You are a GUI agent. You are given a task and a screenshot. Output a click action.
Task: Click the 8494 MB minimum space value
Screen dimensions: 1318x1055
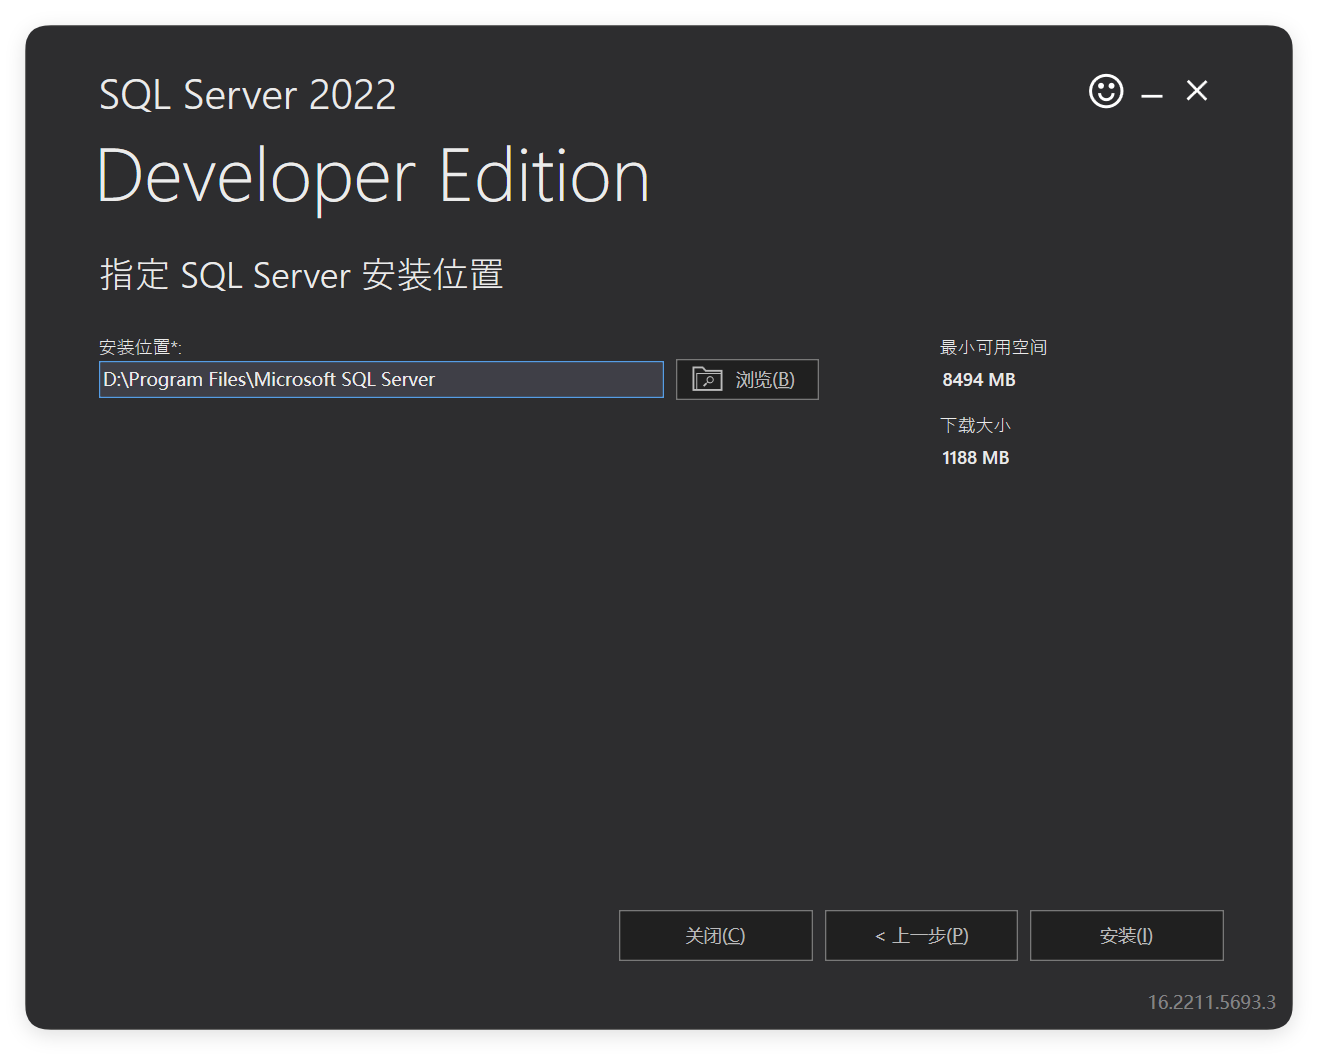point(979,380)
